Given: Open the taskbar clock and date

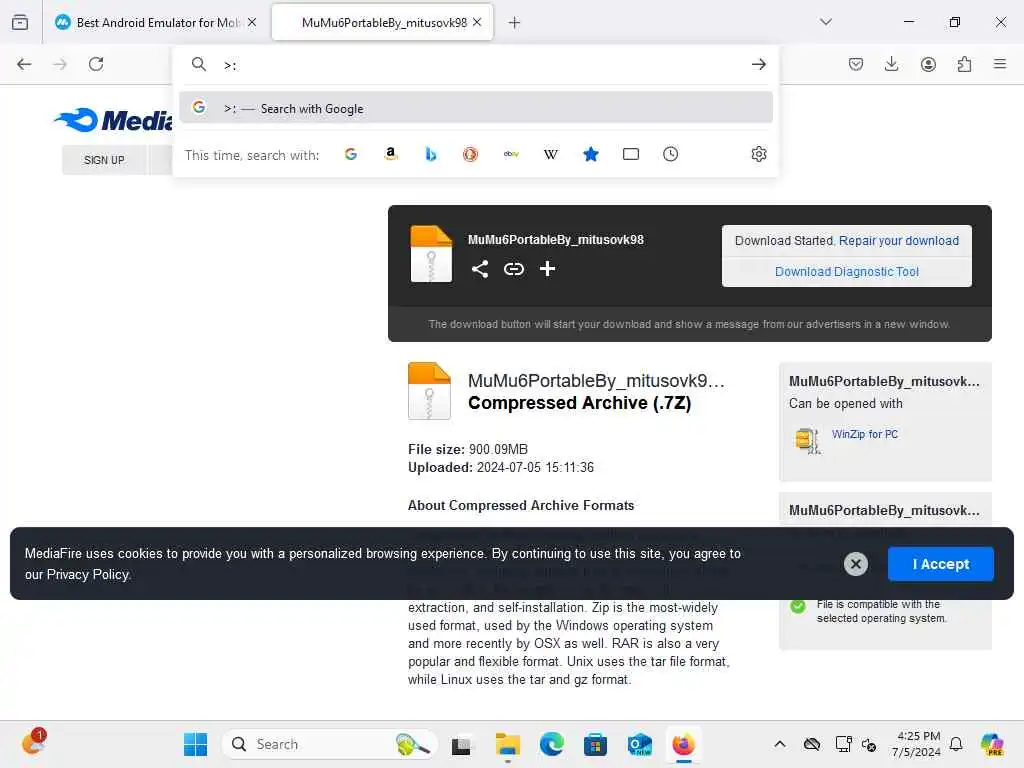Looking at the screenshot, I should [x=918, y=744].
